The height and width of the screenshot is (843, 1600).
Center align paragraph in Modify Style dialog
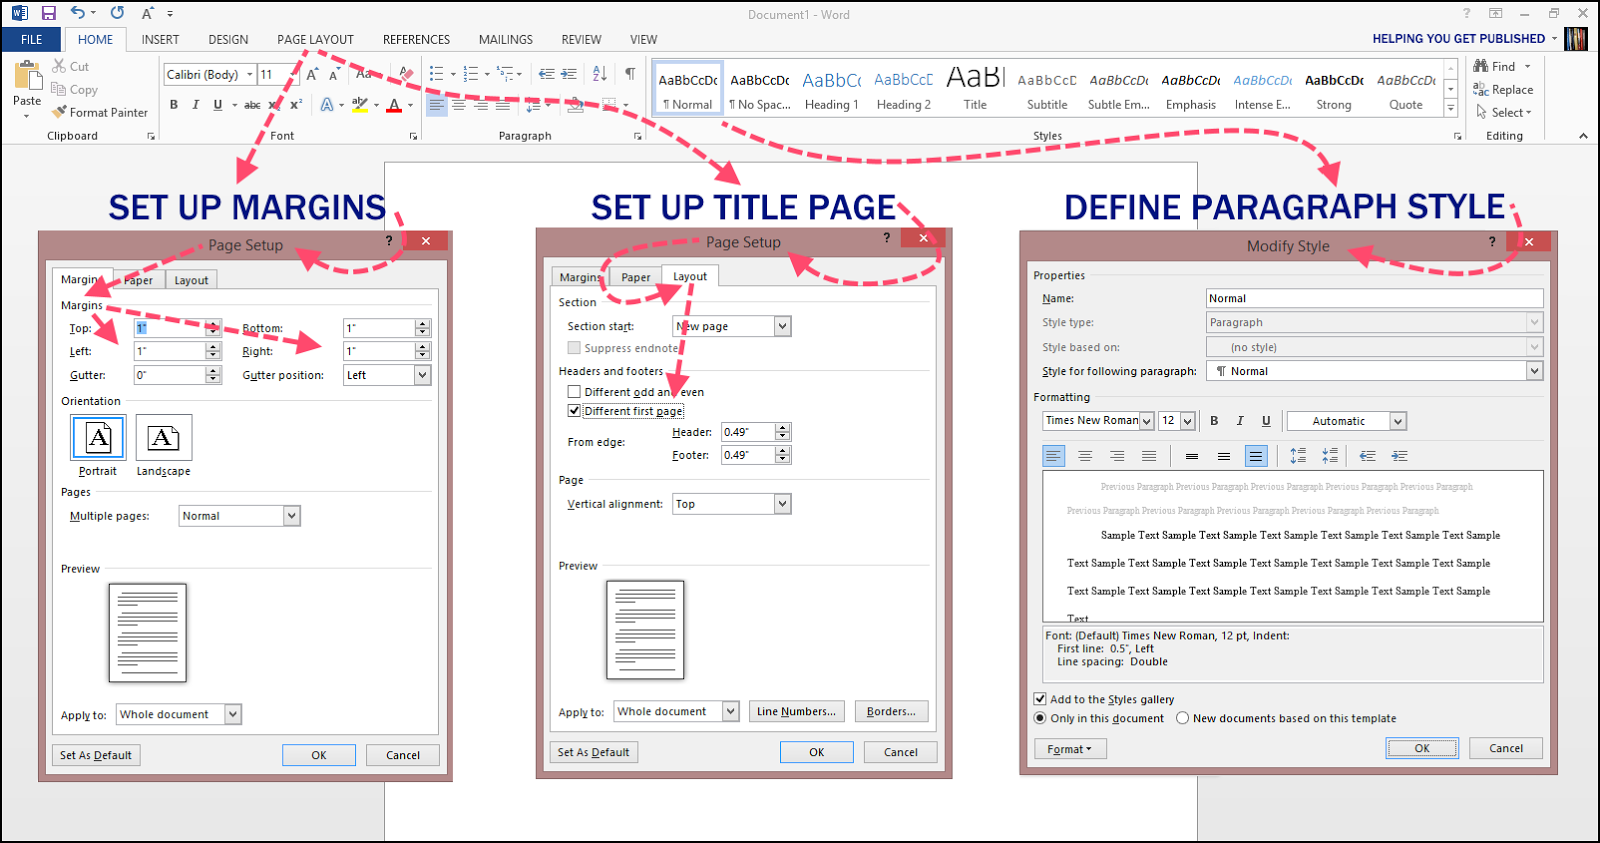1085,456
